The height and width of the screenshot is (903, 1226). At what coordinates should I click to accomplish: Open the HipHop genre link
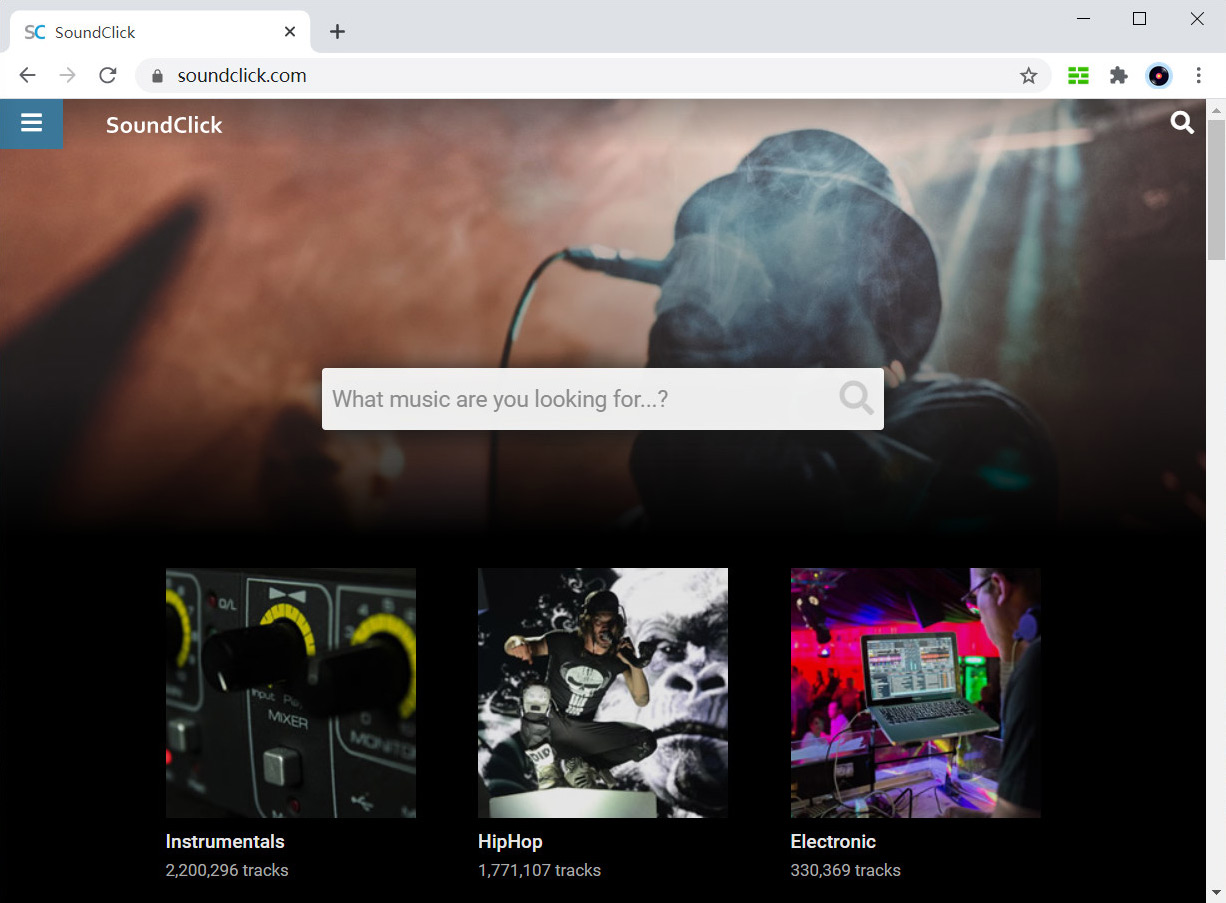[510, 841]
